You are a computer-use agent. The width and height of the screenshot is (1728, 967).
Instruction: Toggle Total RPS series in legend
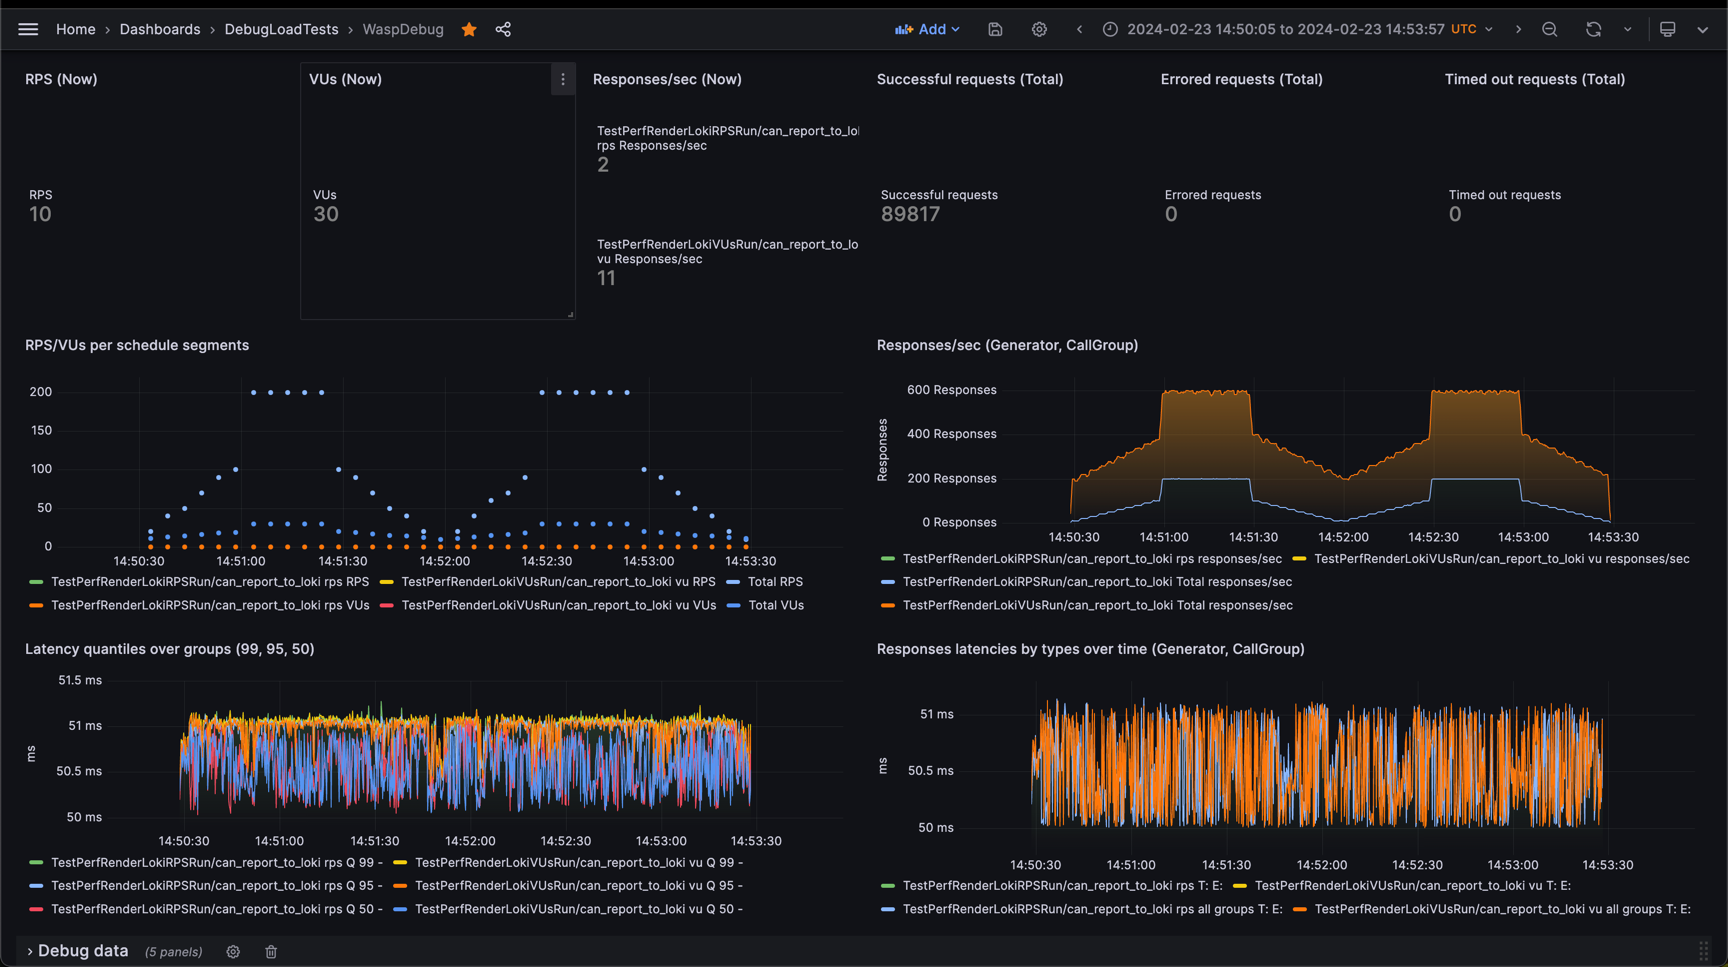[x=775, y=582]
